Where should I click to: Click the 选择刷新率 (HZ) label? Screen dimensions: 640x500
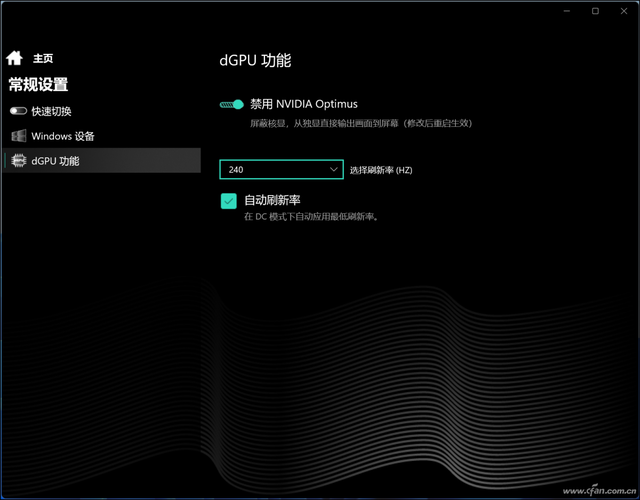[381, 170]
